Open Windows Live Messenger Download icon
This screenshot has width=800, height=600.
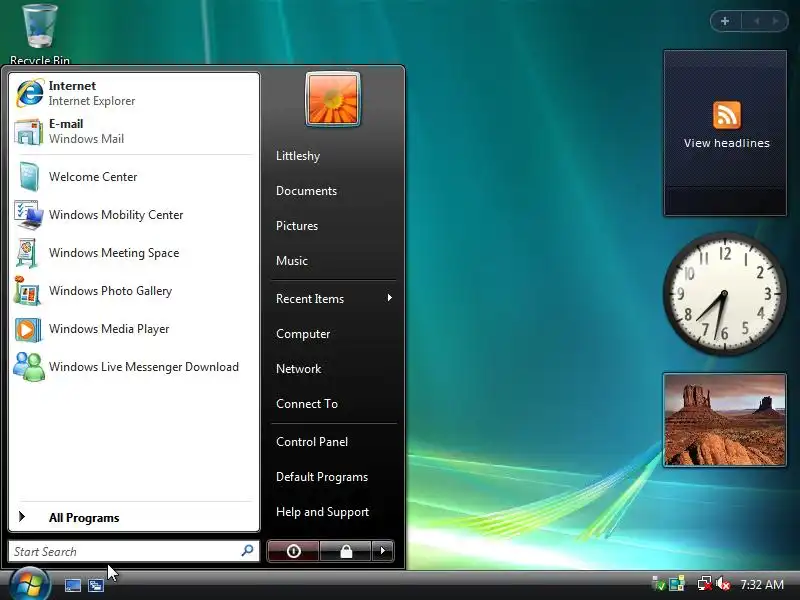(29, 367)
